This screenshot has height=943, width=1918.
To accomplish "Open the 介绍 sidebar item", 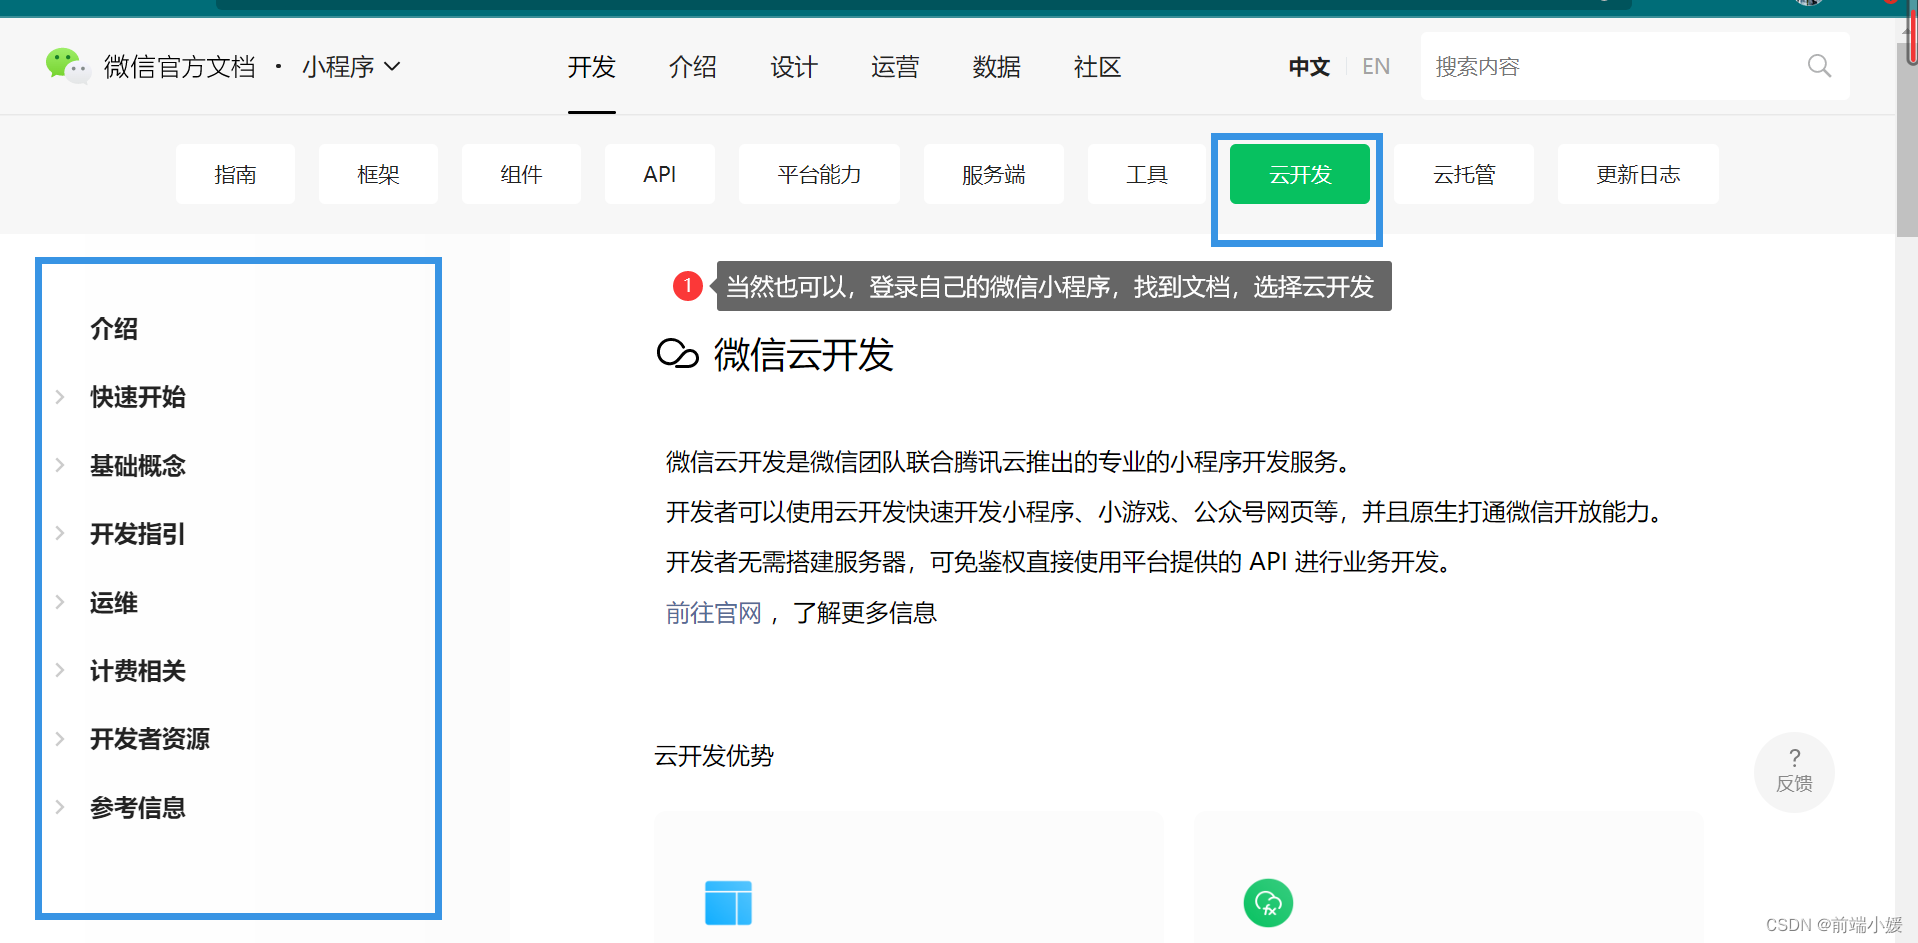I will [x=114, y=329].
